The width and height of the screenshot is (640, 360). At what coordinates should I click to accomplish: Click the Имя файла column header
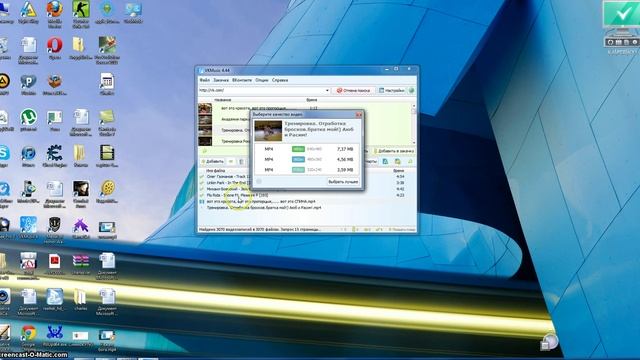(x=216, y=171)
